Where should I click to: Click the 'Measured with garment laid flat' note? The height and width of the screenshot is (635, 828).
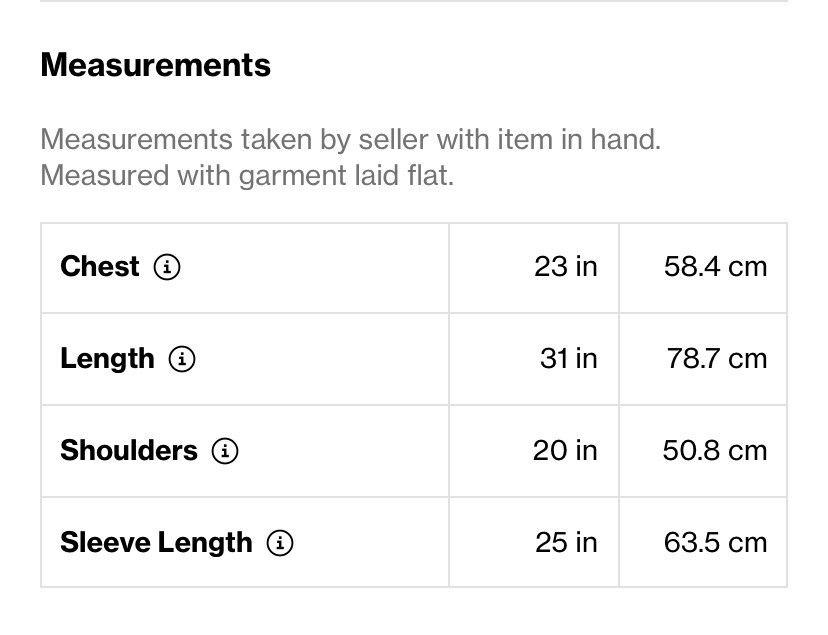[247, 175]
